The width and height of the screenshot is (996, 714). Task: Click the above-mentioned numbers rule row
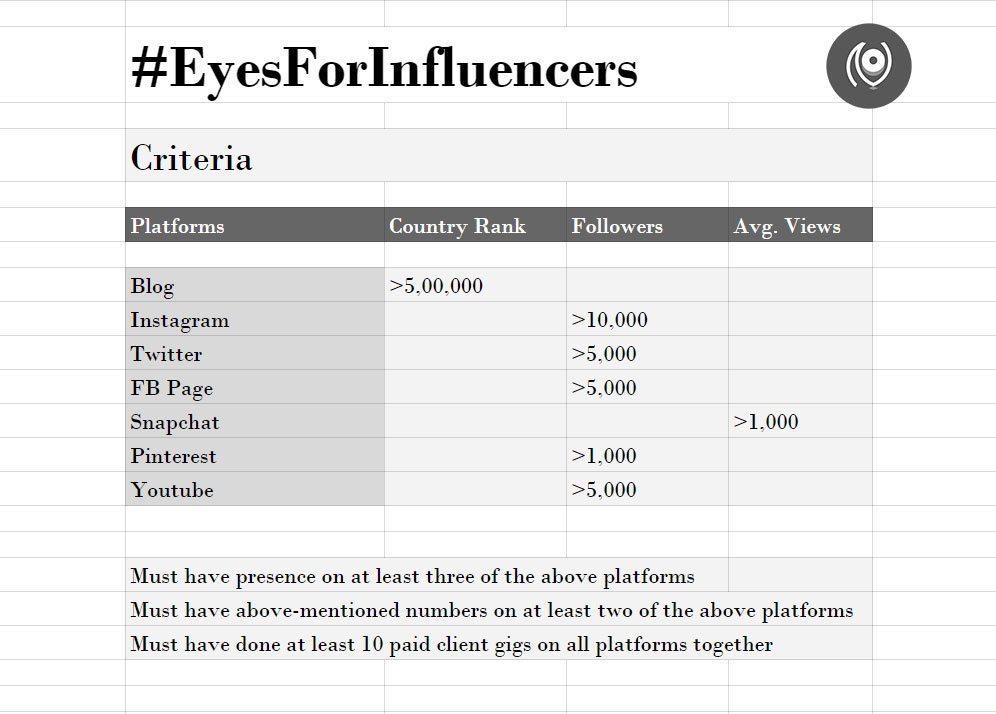499,609
